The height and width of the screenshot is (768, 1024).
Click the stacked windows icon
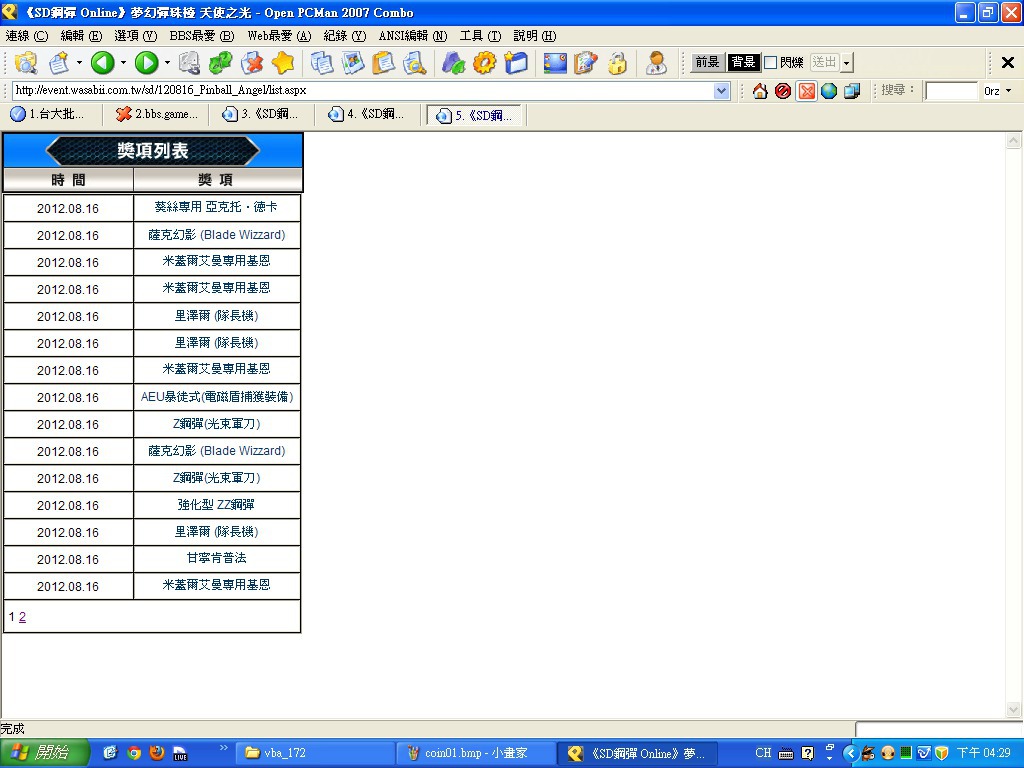[x=852, y=91]
